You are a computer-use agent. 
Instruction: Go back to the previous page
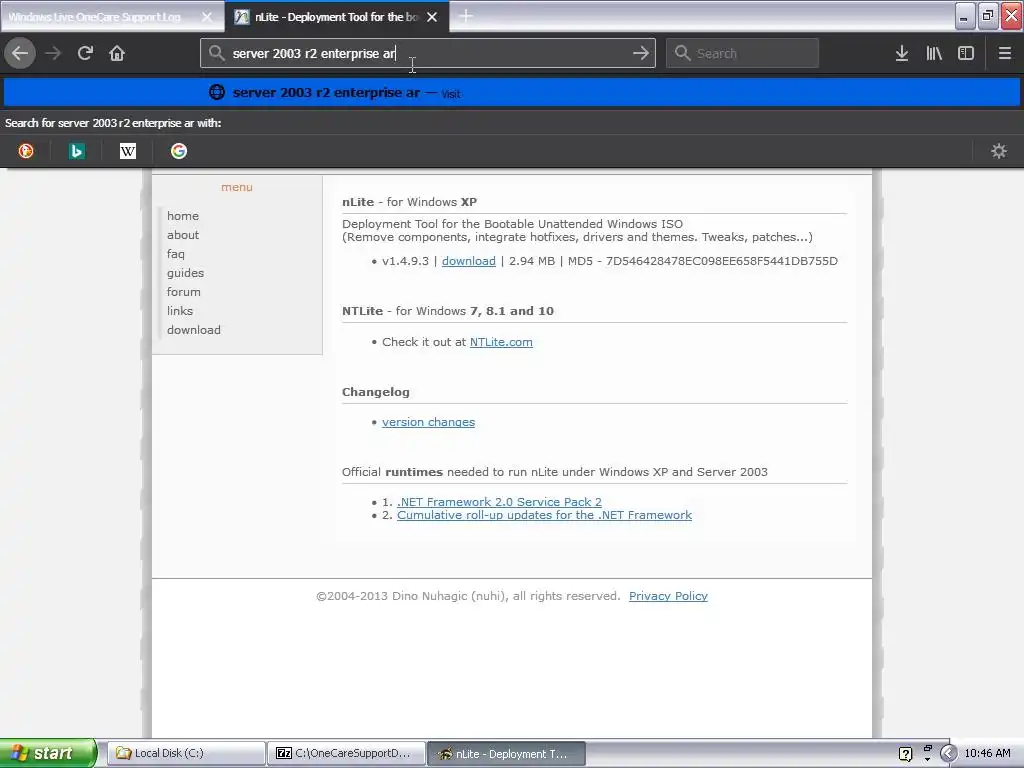point(20,53)
